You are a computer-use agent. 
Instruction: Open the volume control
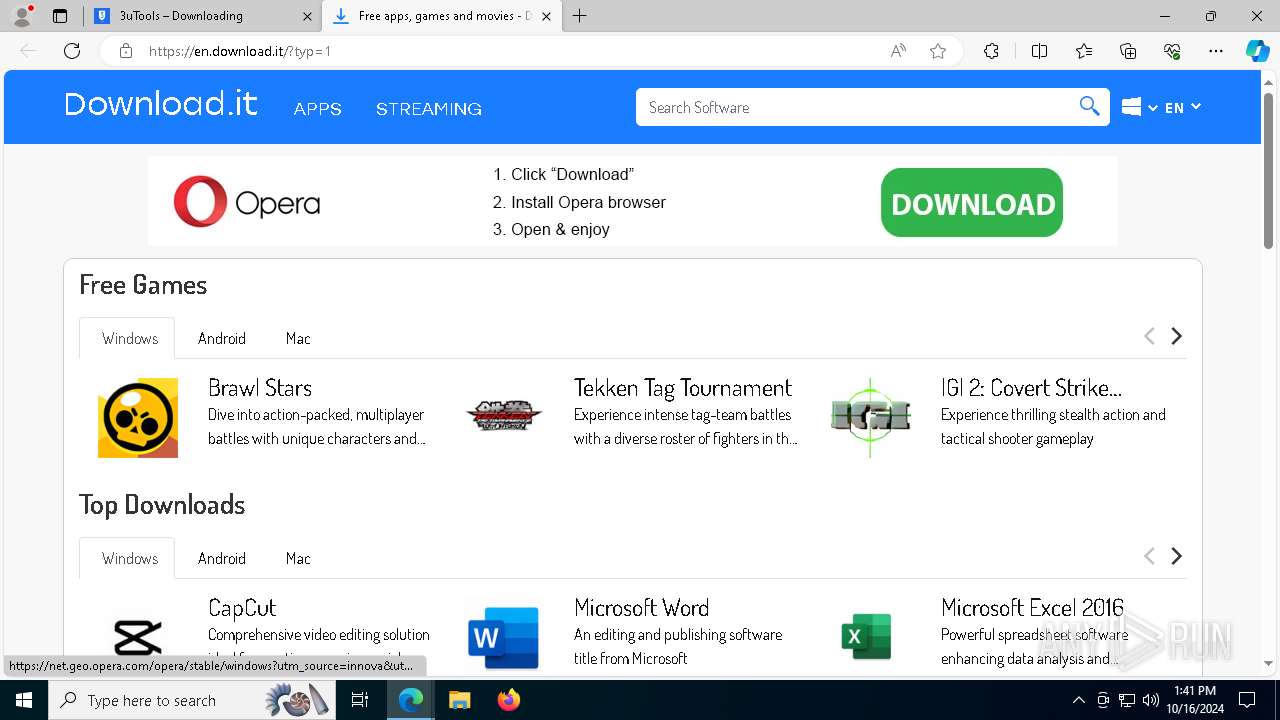[1150, 700]
